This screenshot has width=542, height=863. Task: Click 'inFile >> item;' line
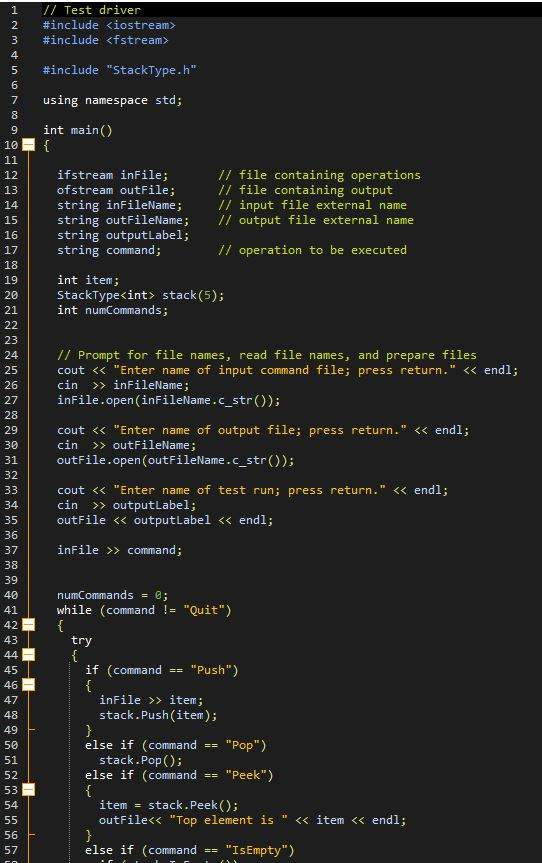pyautogui.click(x=151, y=700)
